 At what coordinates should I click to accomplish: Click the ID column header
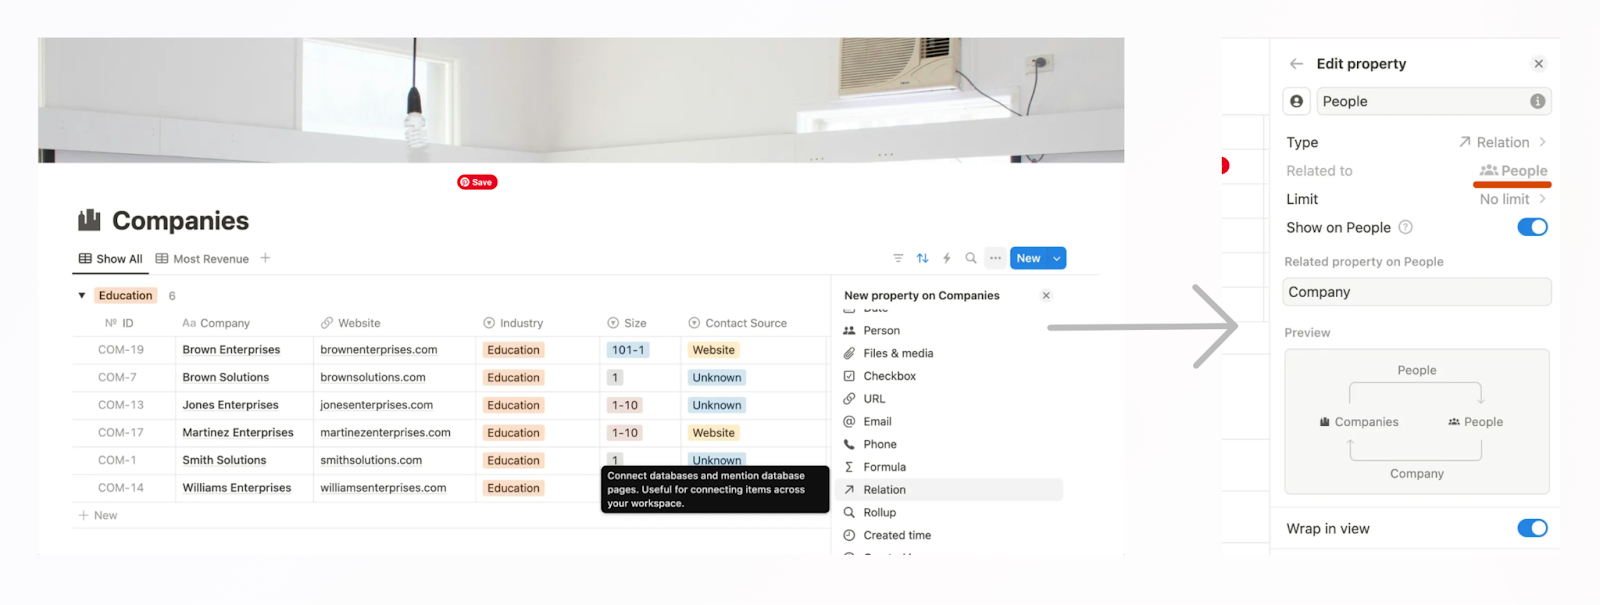pyautogui.click(x=120, y=323)
